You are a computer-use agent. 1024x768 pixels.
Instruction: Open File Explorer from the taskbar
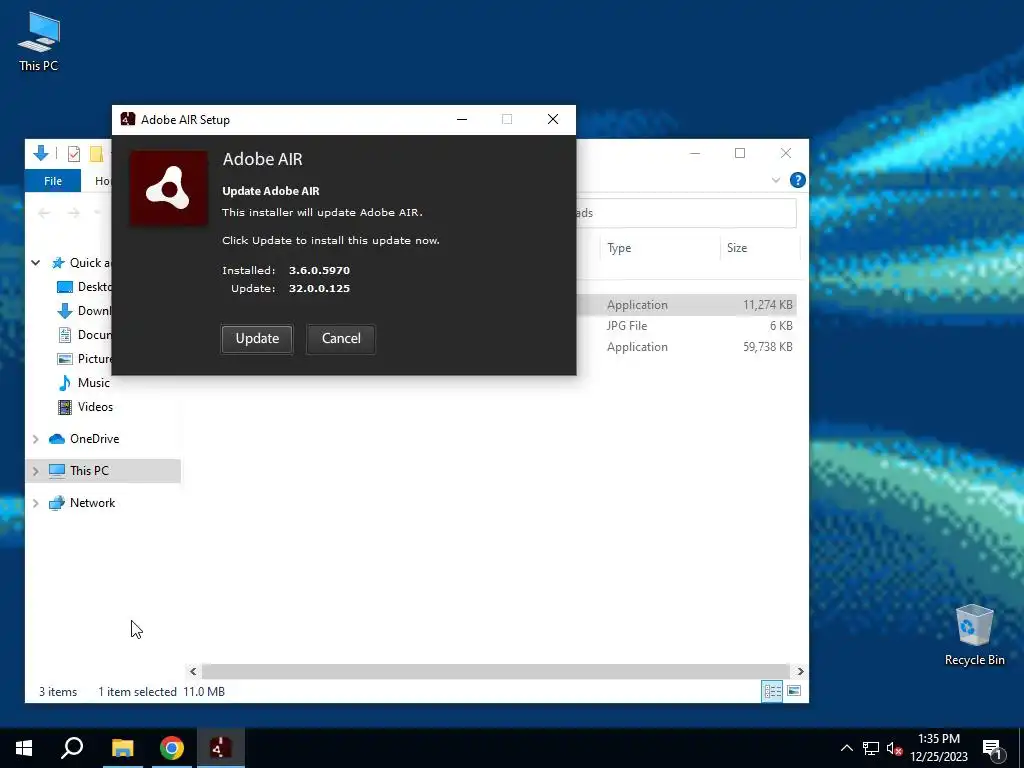[x=122, y=748]
